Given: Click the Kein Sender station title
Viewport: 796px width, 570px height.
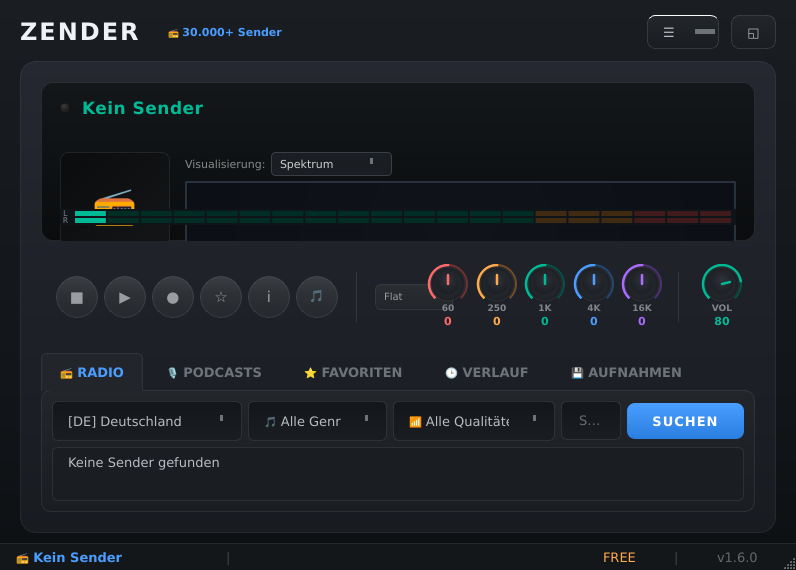Looking at the screenshot, I should tap(143, 108).
